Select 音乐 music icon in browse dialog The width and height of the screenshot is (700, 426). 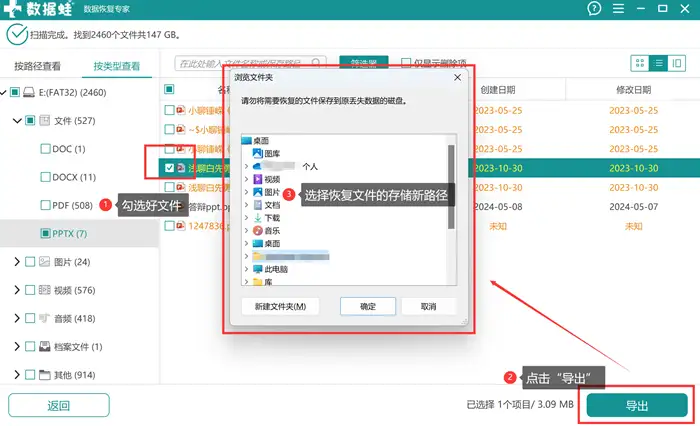pos(258,230)
